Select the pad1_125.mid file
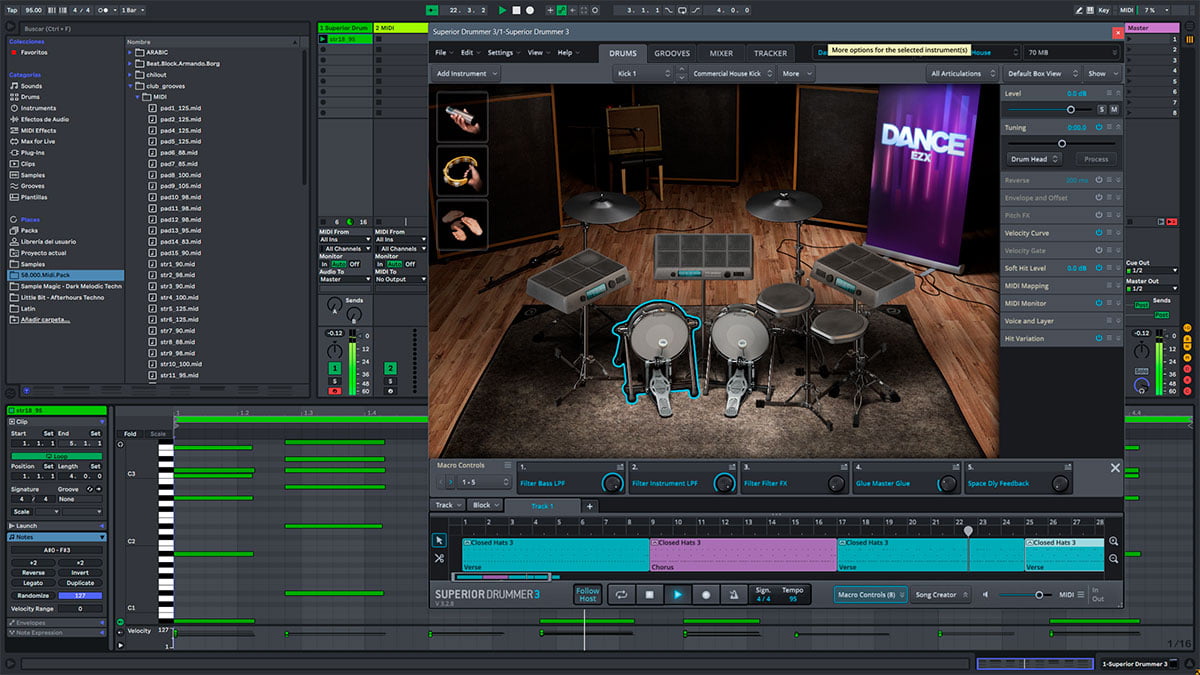 click(181, 108)
